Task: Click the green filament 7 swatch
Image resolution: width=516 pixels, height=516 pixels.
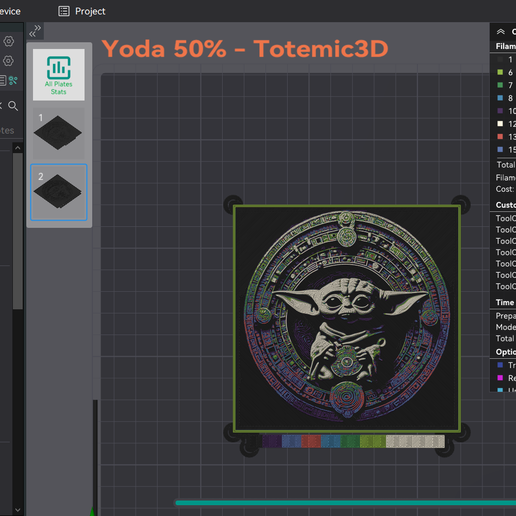Action: point(500,85)
